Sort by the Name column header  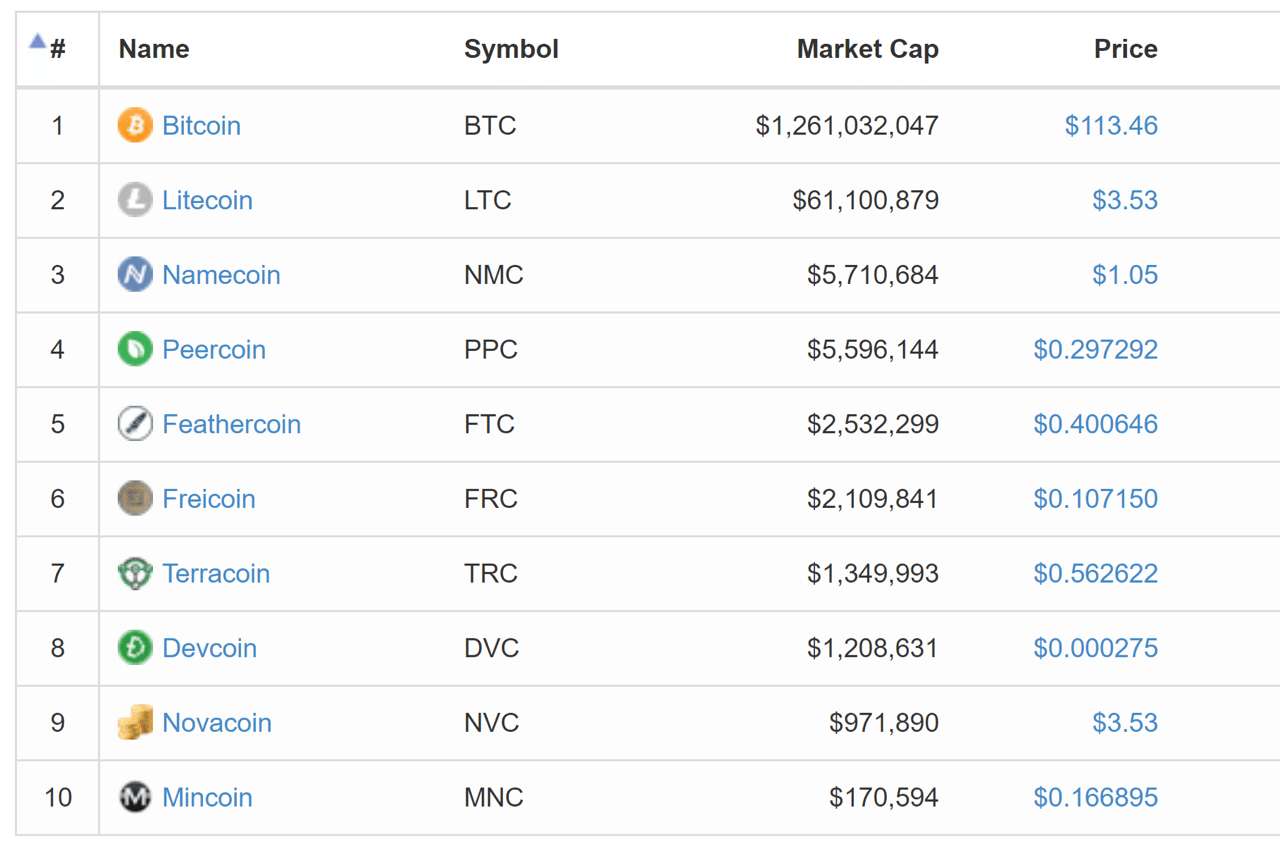(153, 48)
